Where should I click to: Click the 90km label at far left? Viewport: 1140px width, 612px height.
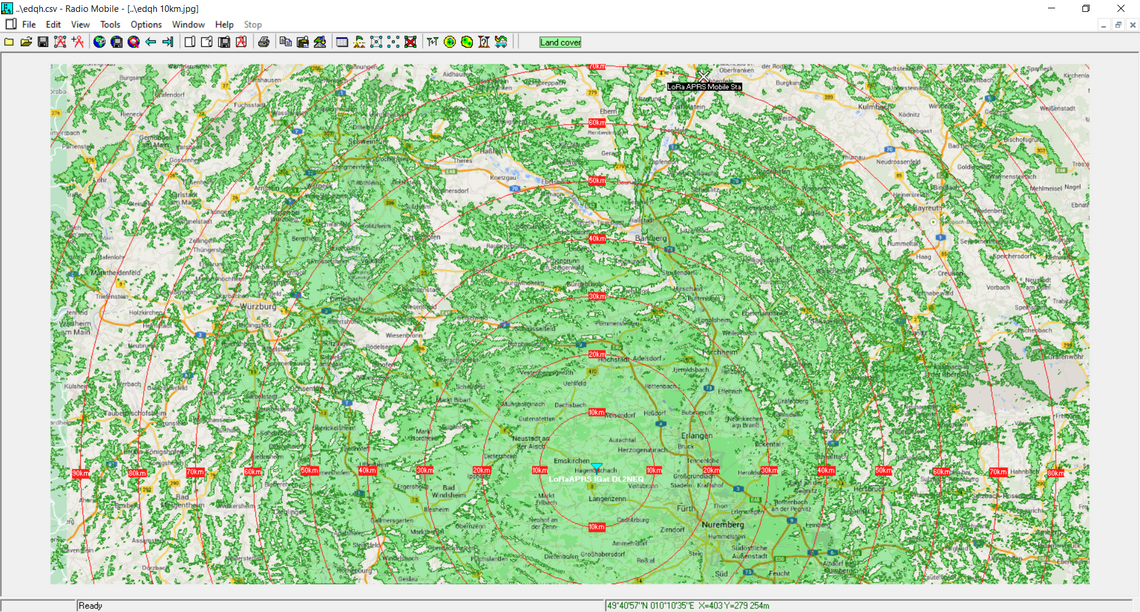(x=81, y=473)
